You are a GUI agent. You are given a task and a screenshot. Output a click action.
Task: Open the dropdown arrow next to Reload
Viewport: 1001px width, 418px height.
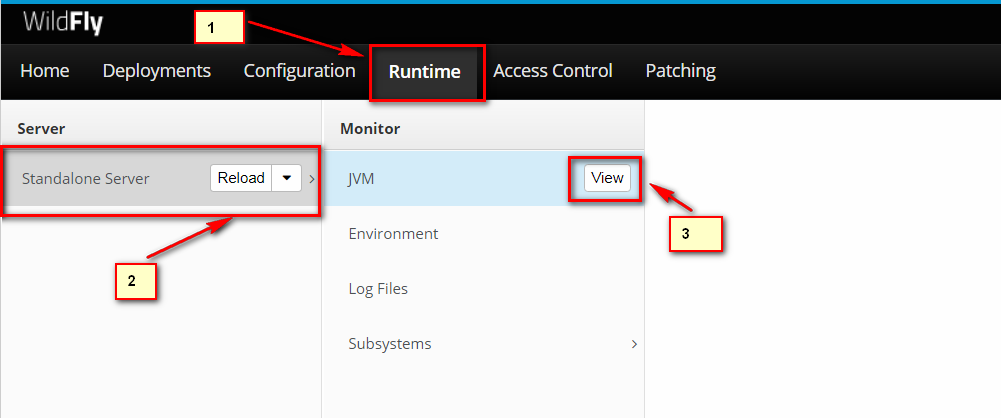(x=287, y=178)
